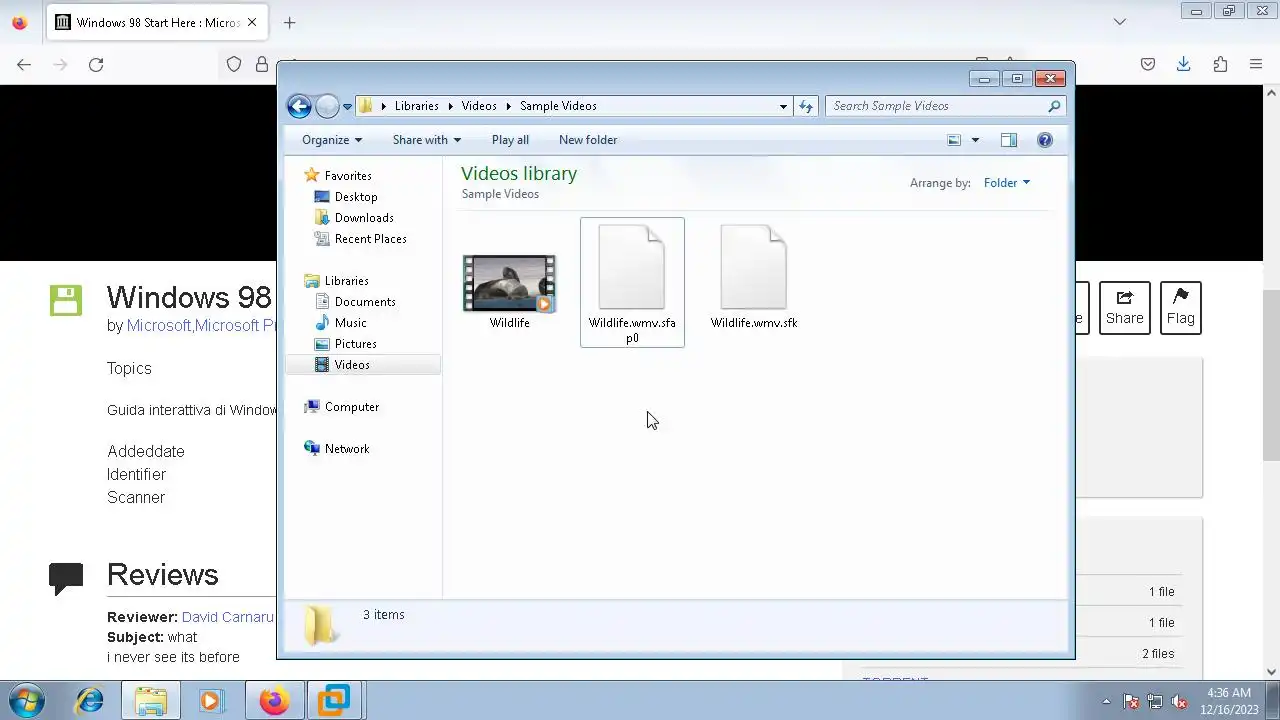Go back in Firefox
This screenshot has height=720, width=1280.
(24, 64)
